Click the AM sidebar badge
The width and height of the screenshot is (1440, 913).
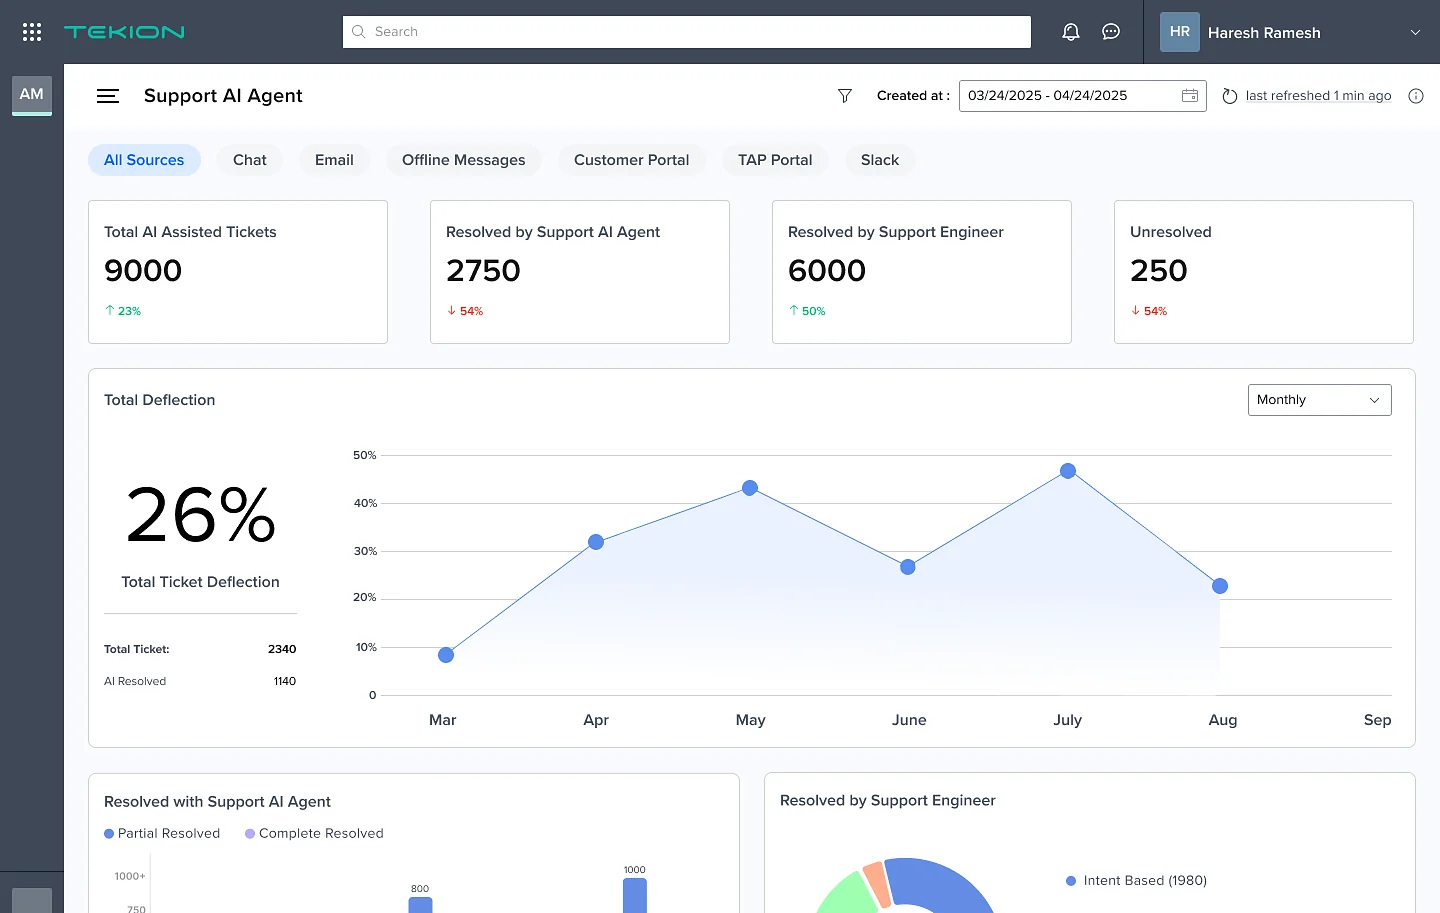point(32,95)
